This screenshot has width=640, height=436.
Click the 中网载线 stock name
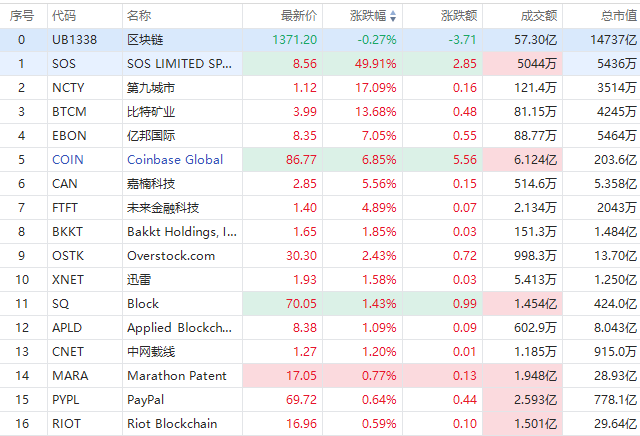point(151,352)
